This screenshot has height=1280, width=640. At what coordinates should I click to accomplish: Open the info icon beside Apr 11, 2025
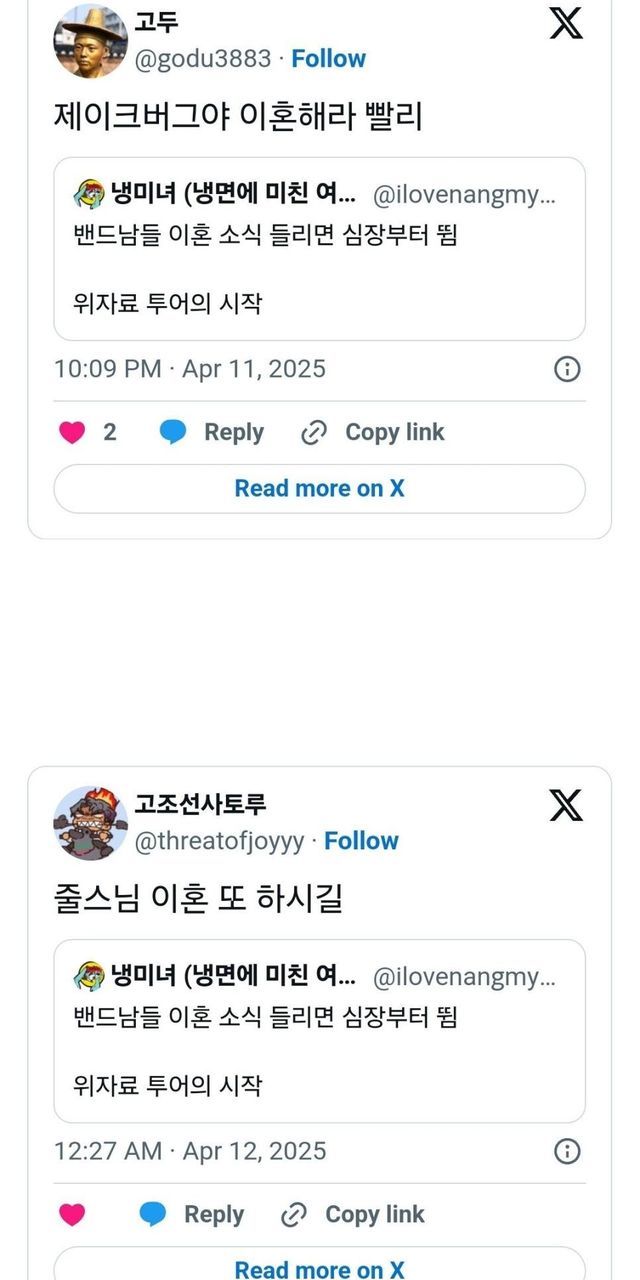[x=567, y=369]
